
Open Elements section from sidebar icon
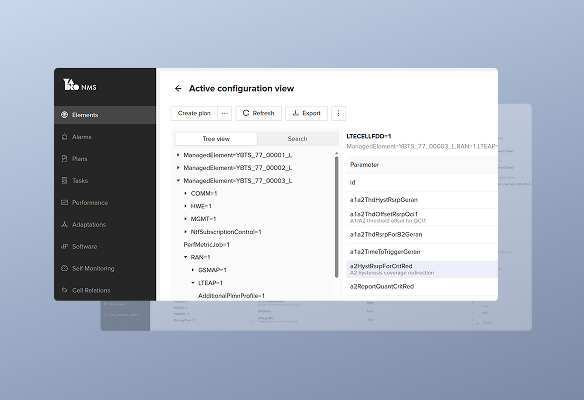[64, 115]
